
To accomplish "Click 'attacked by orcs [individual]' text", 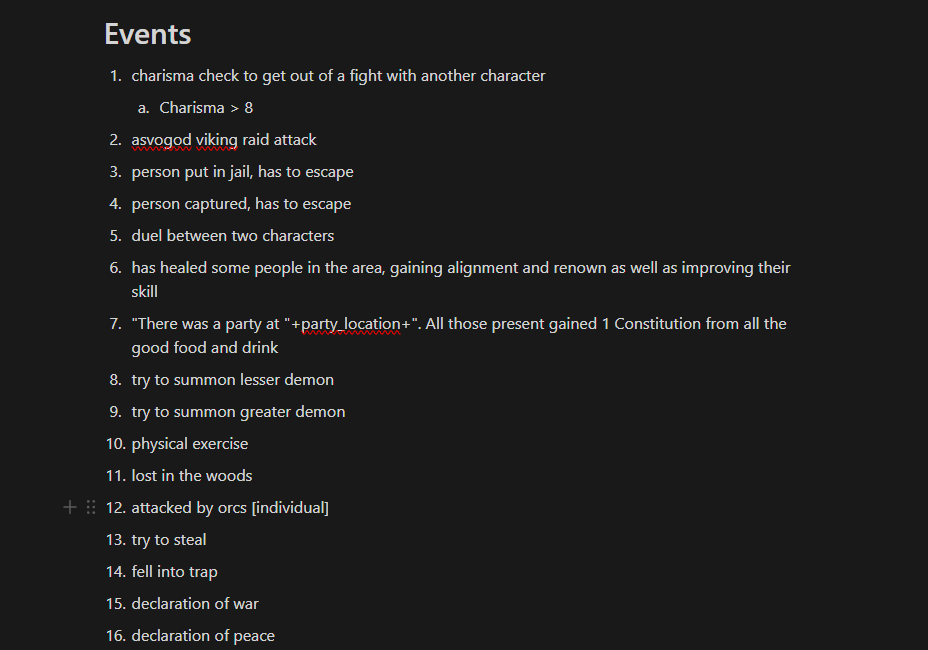I will pos(230,508).
